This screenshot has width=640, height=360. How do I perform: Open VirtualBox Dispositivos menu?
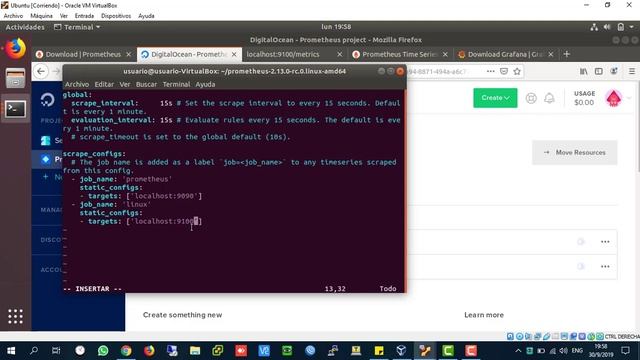point(116,16)
